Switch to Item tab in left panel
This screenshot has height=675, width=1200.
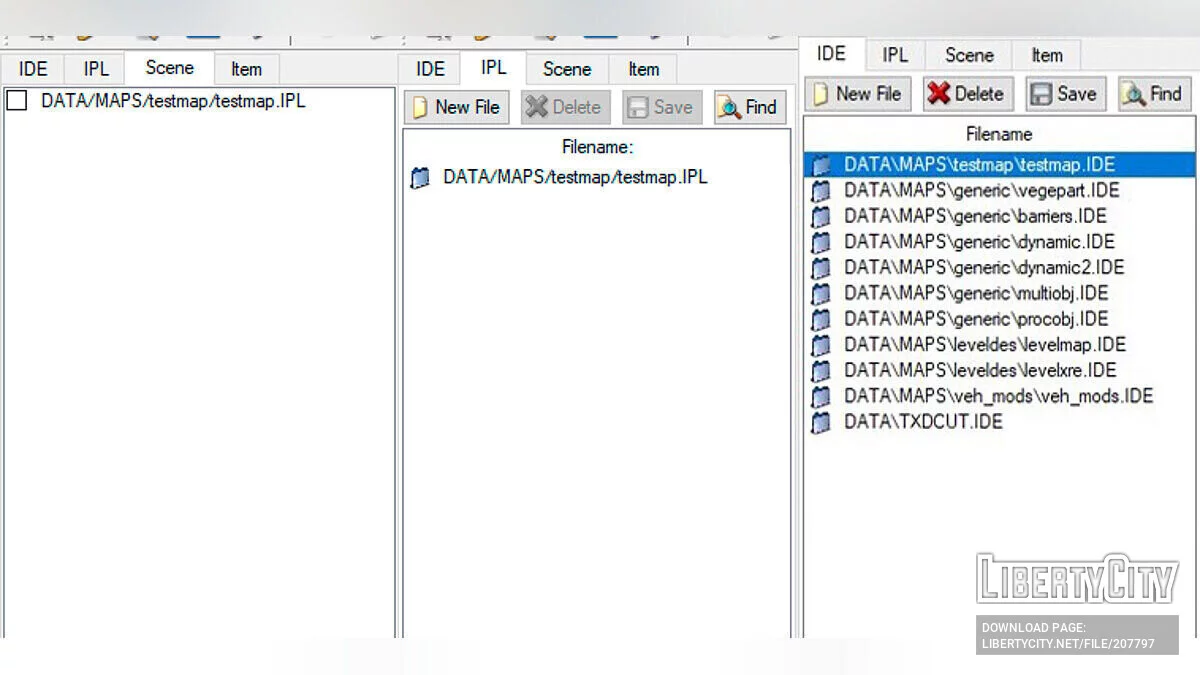[246, 69]
